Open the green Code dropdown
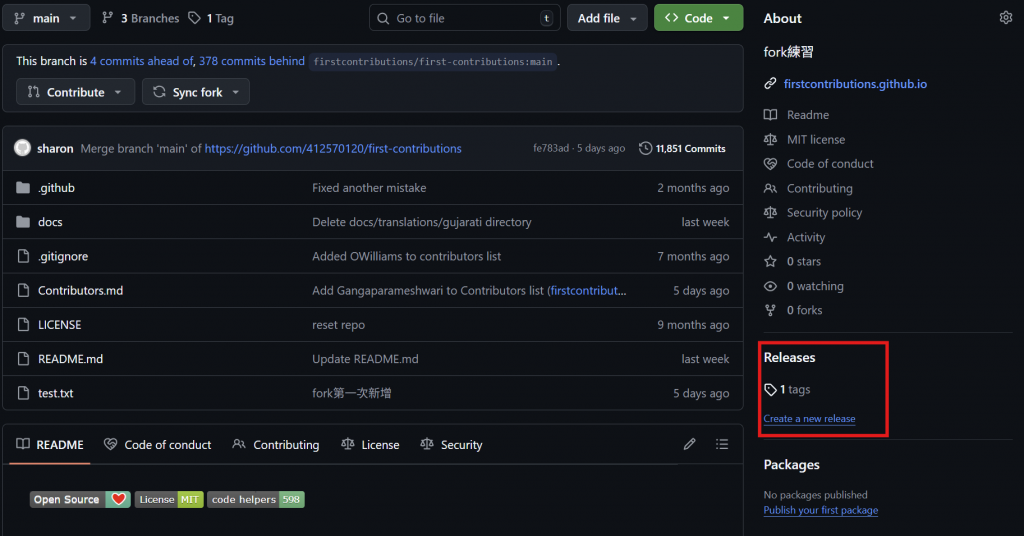1024x536 pixels. (698, 18)
